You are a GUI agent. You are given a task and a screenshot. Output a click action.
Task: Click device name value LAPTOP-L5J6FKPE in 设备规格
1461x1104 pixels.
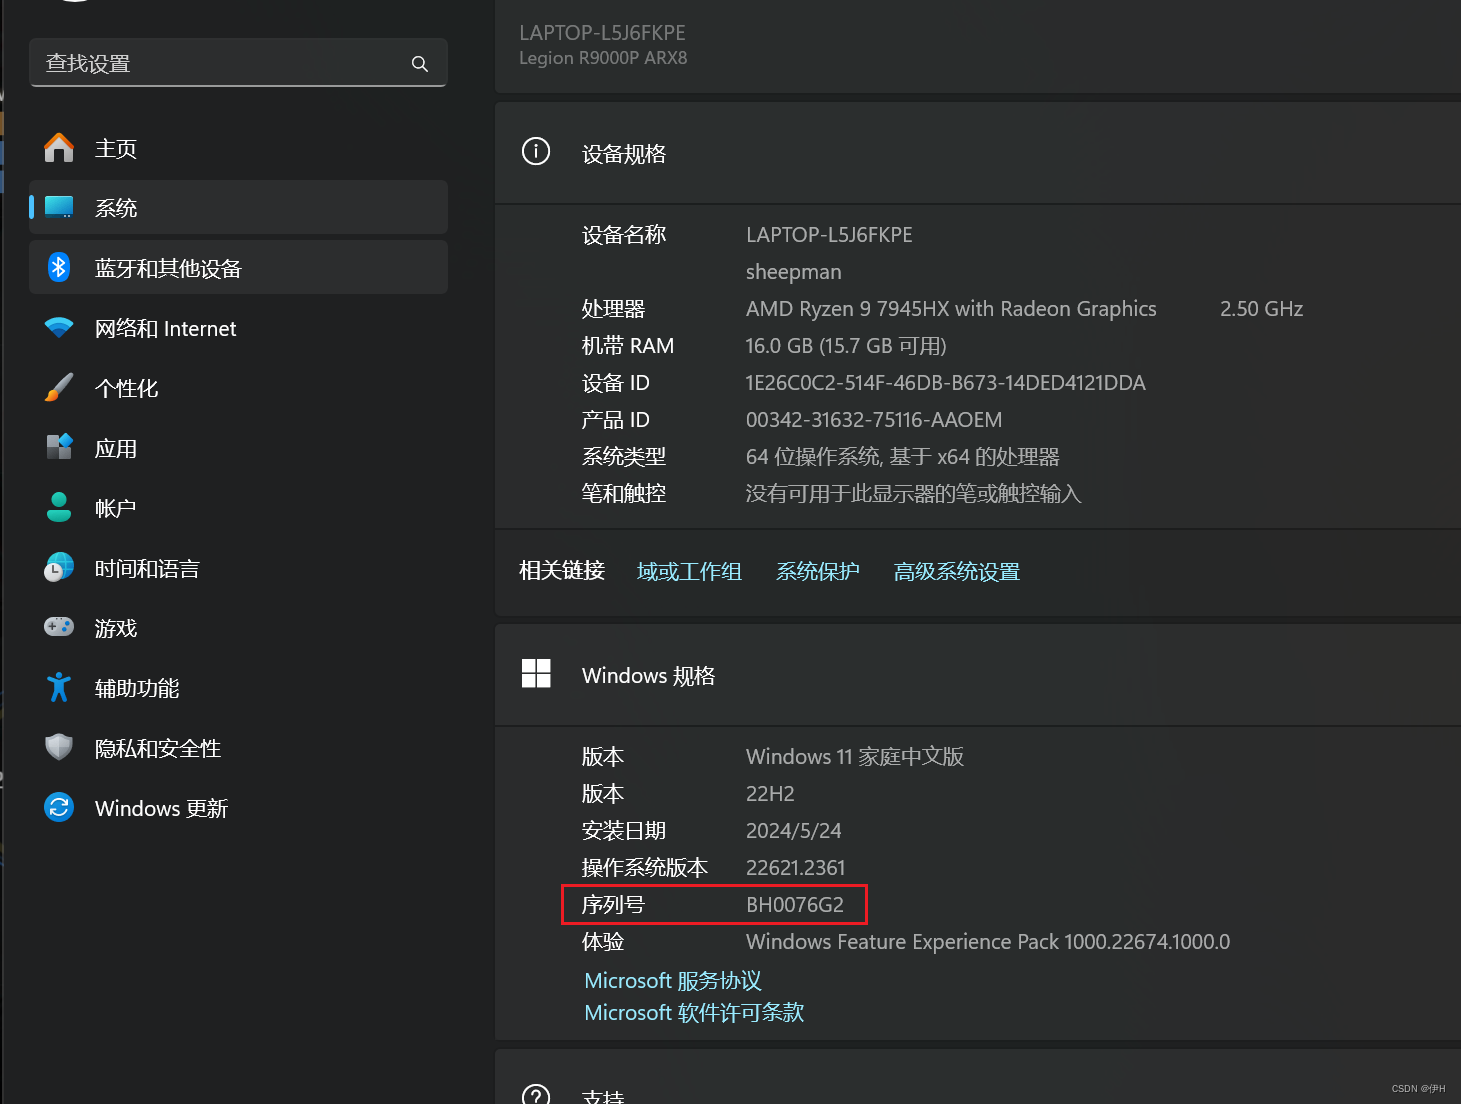[x=829, y=235]
